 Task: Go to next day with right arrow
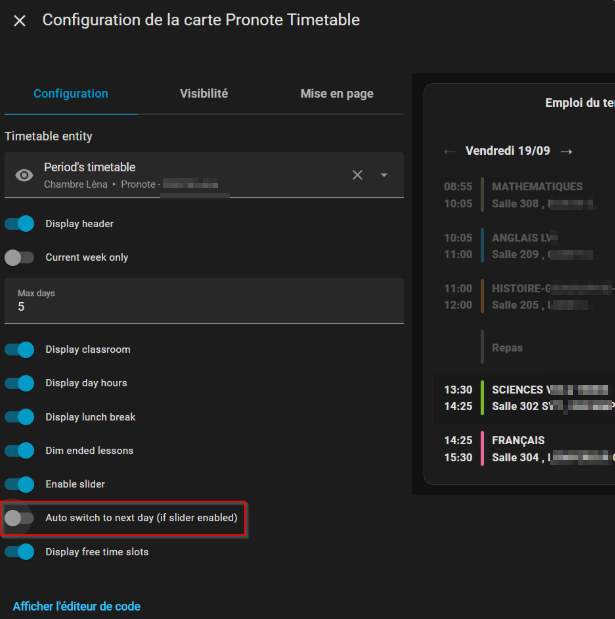[x=566, y=151]
